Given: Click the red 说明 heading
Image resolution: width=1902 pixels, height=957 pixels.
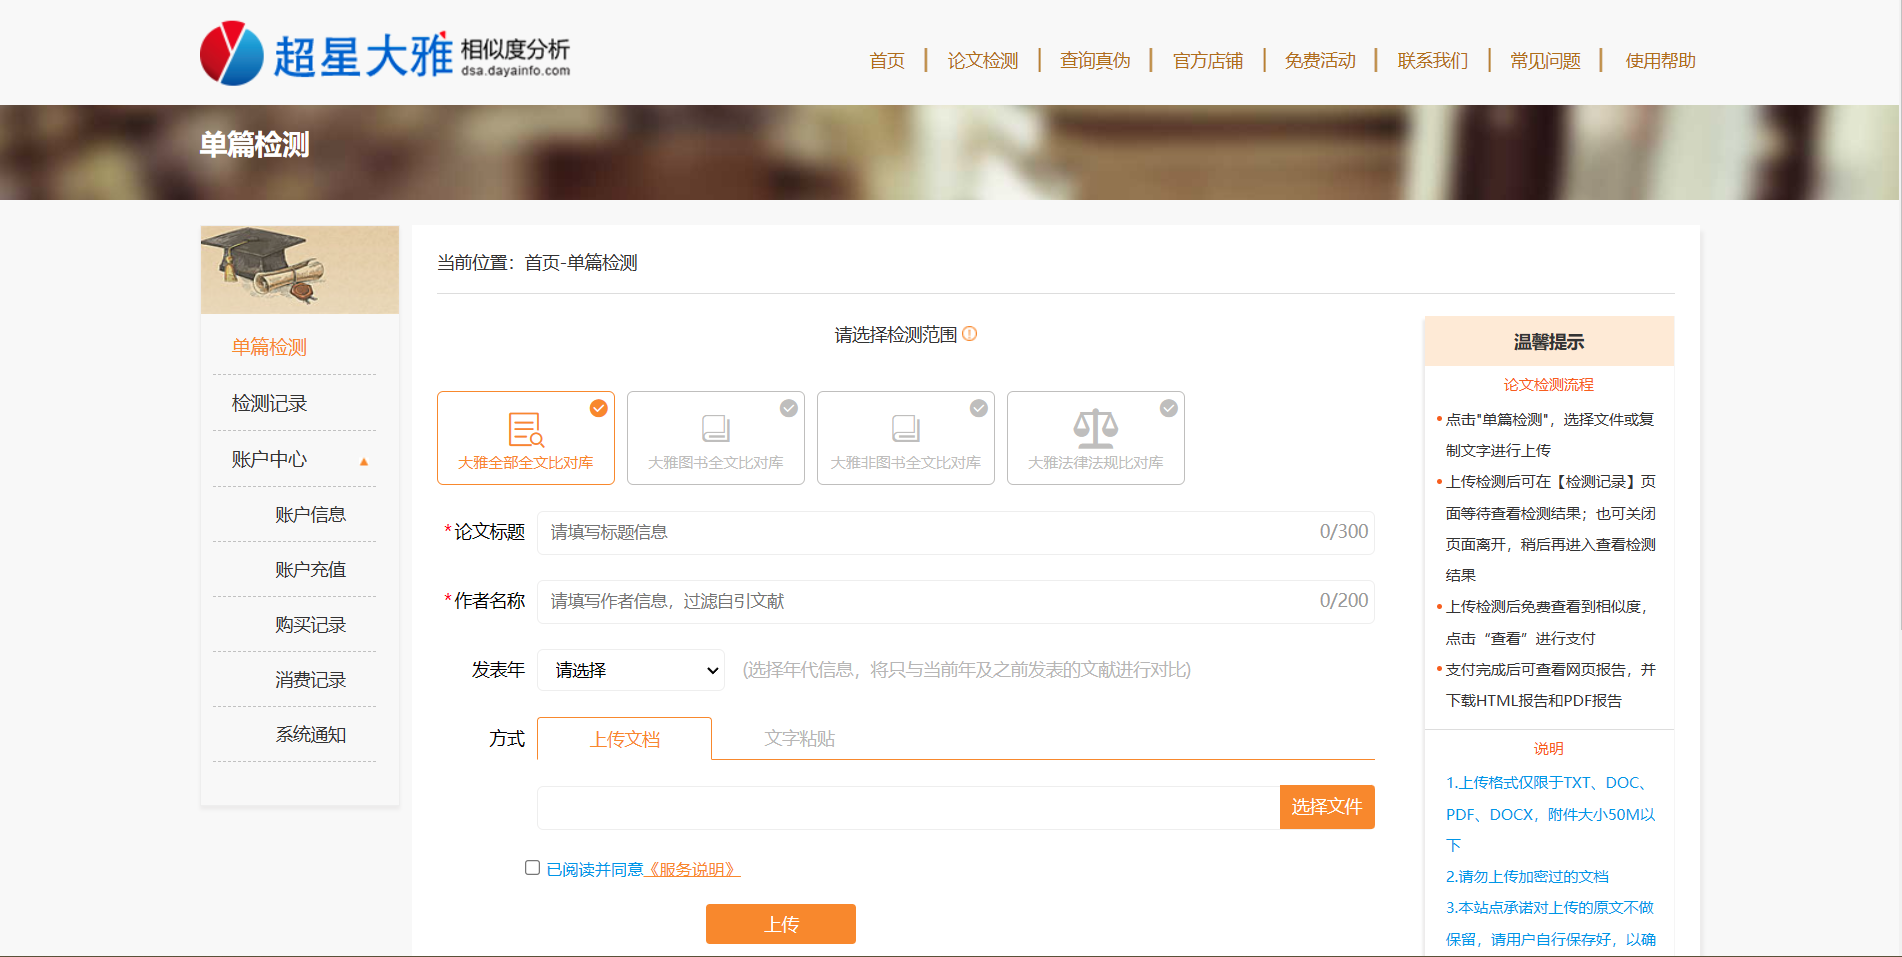Looking at the screenshot, I should point(1549,749).
